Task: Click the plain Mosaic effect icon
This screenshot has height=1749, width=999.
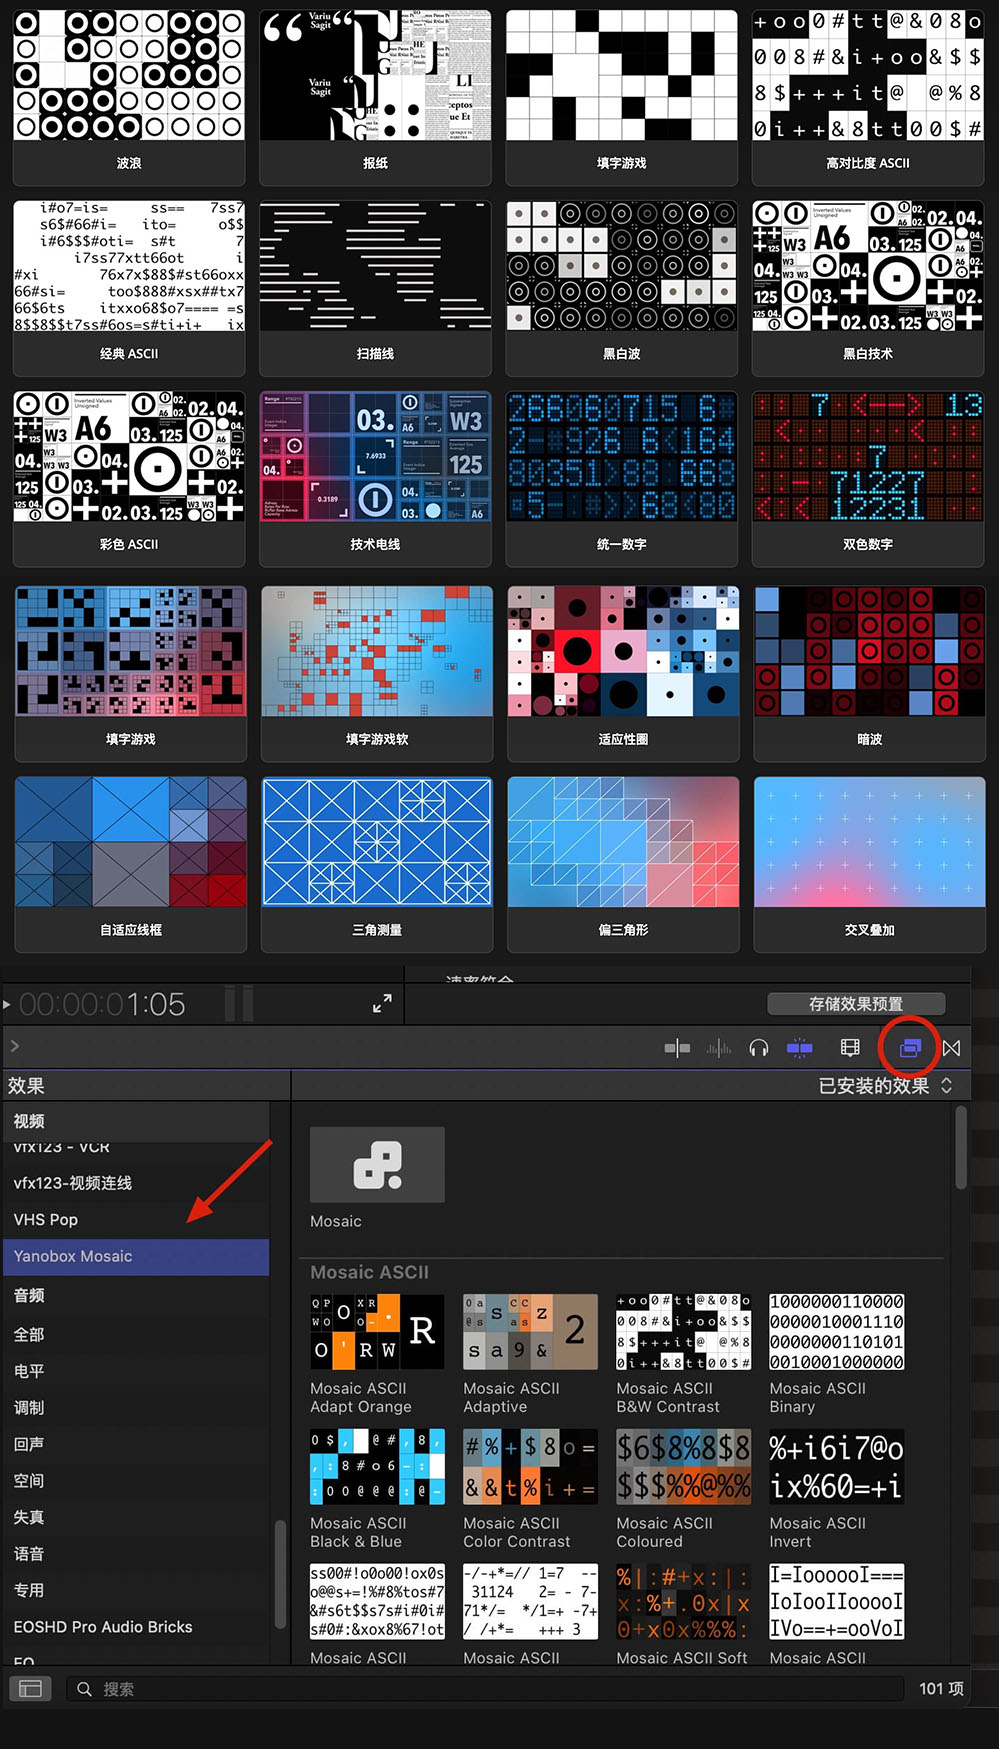Action: [377, 1165]
